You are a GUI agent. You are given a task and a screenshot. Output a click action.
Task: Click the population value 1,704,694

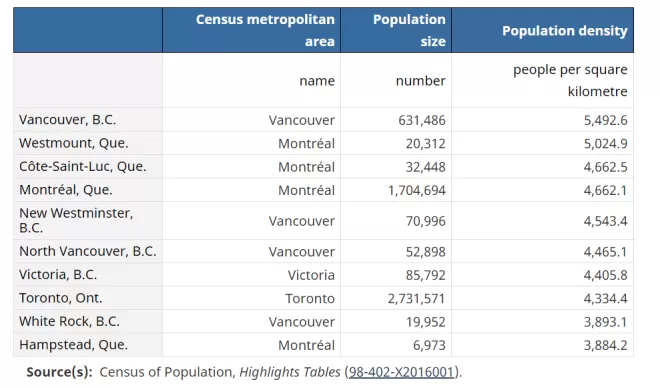click(x=416, y=190)
